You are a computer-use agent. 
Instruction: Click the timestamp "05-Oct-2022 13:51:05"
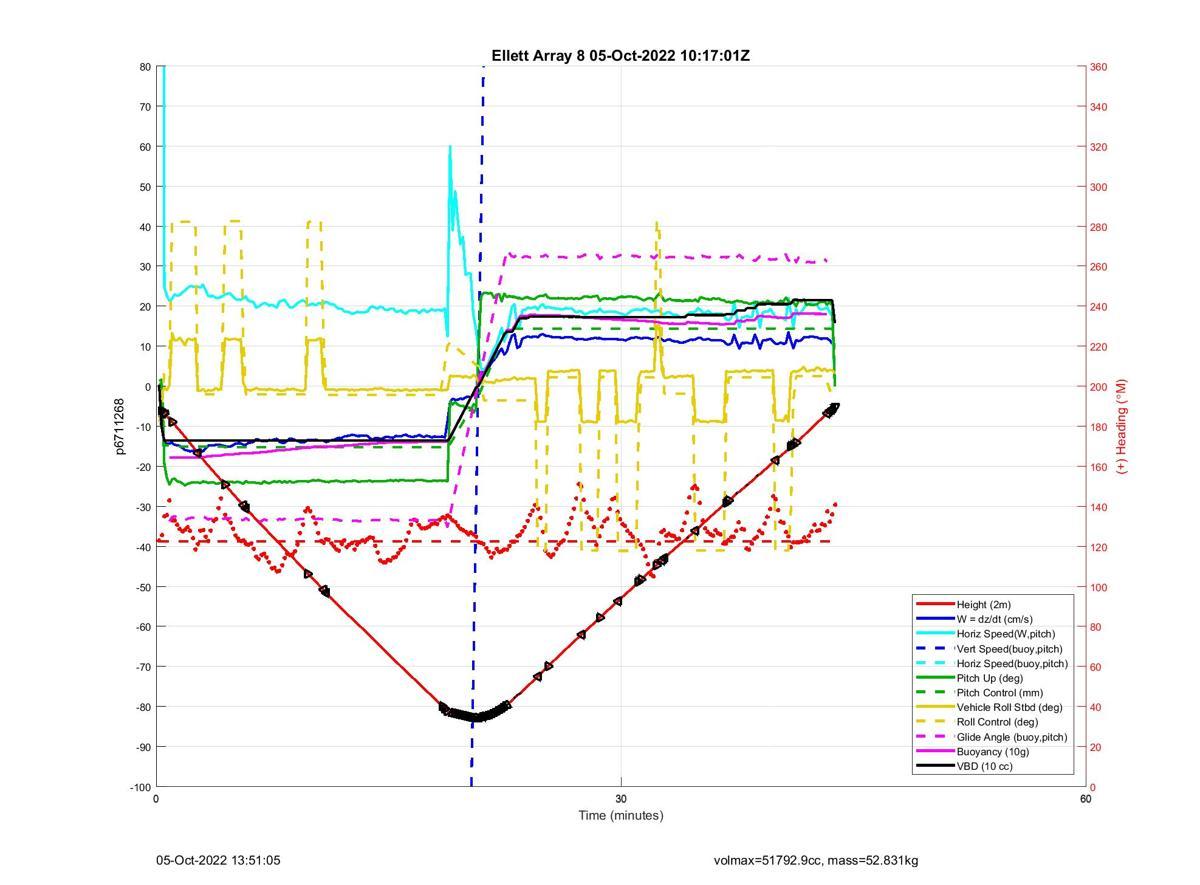(218, 860)
